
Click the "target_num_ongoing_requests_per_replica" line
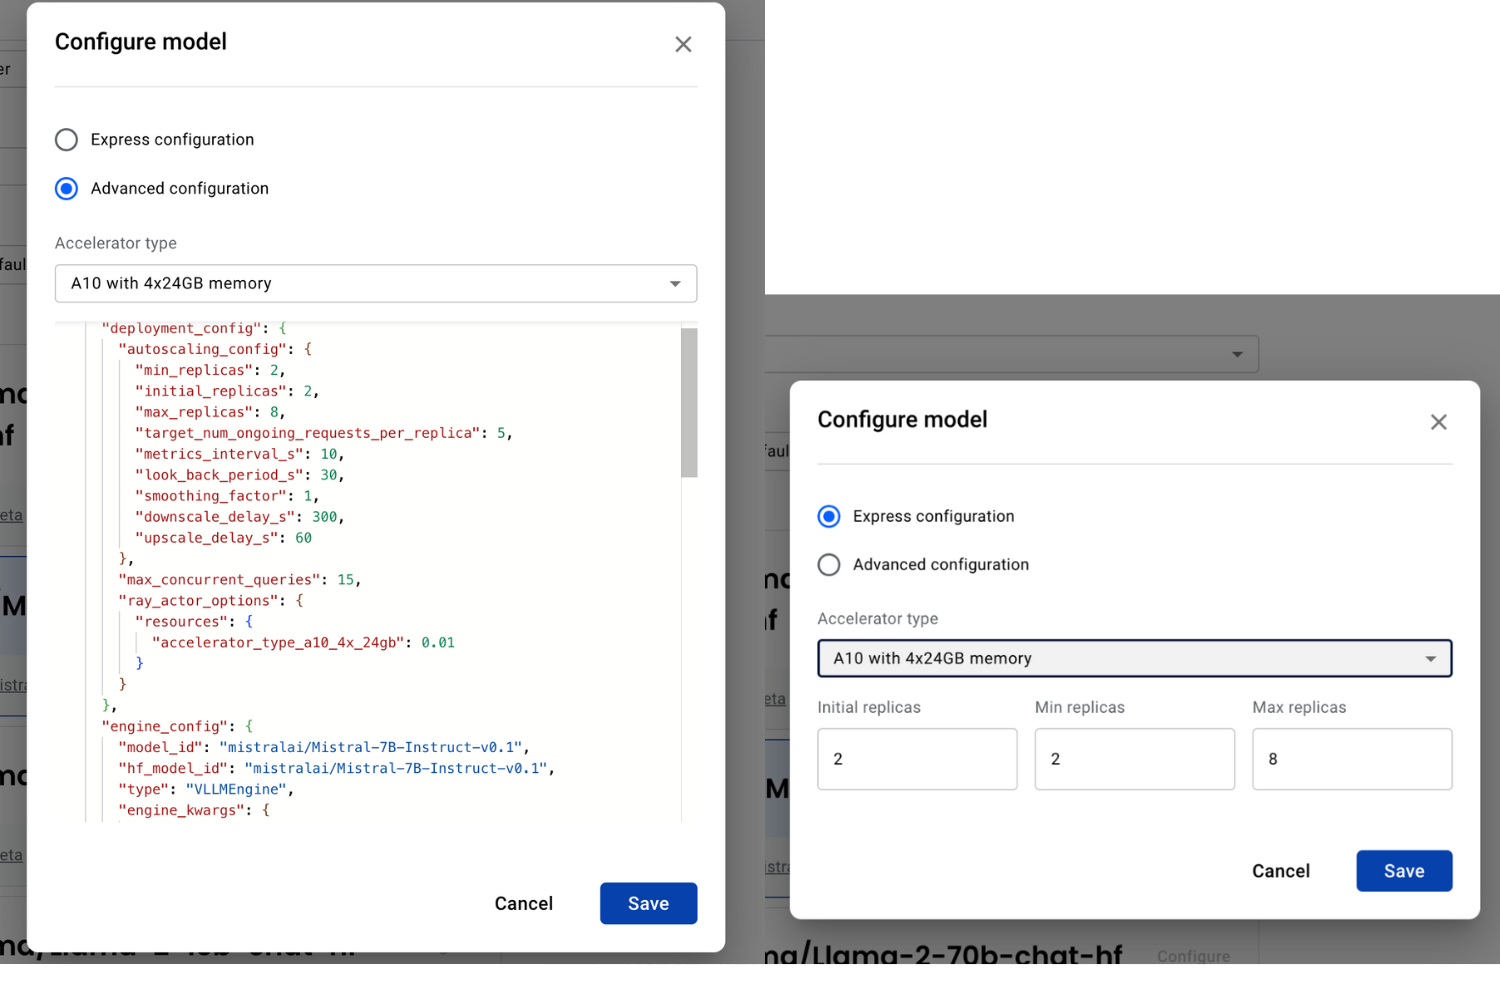324,433
